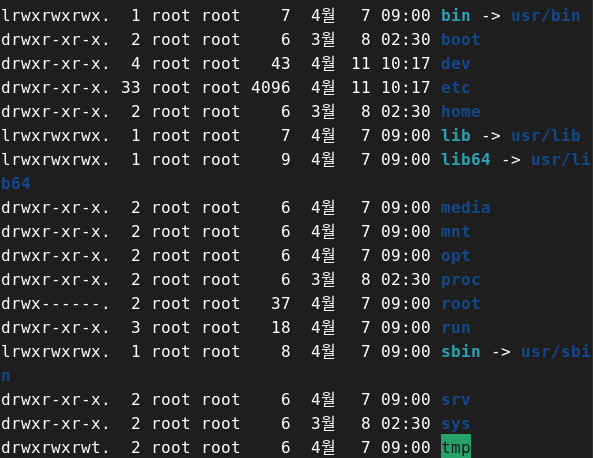Click the bin symlink name
The height and width of the screenshot is (458, 593).
click(456, 16)
